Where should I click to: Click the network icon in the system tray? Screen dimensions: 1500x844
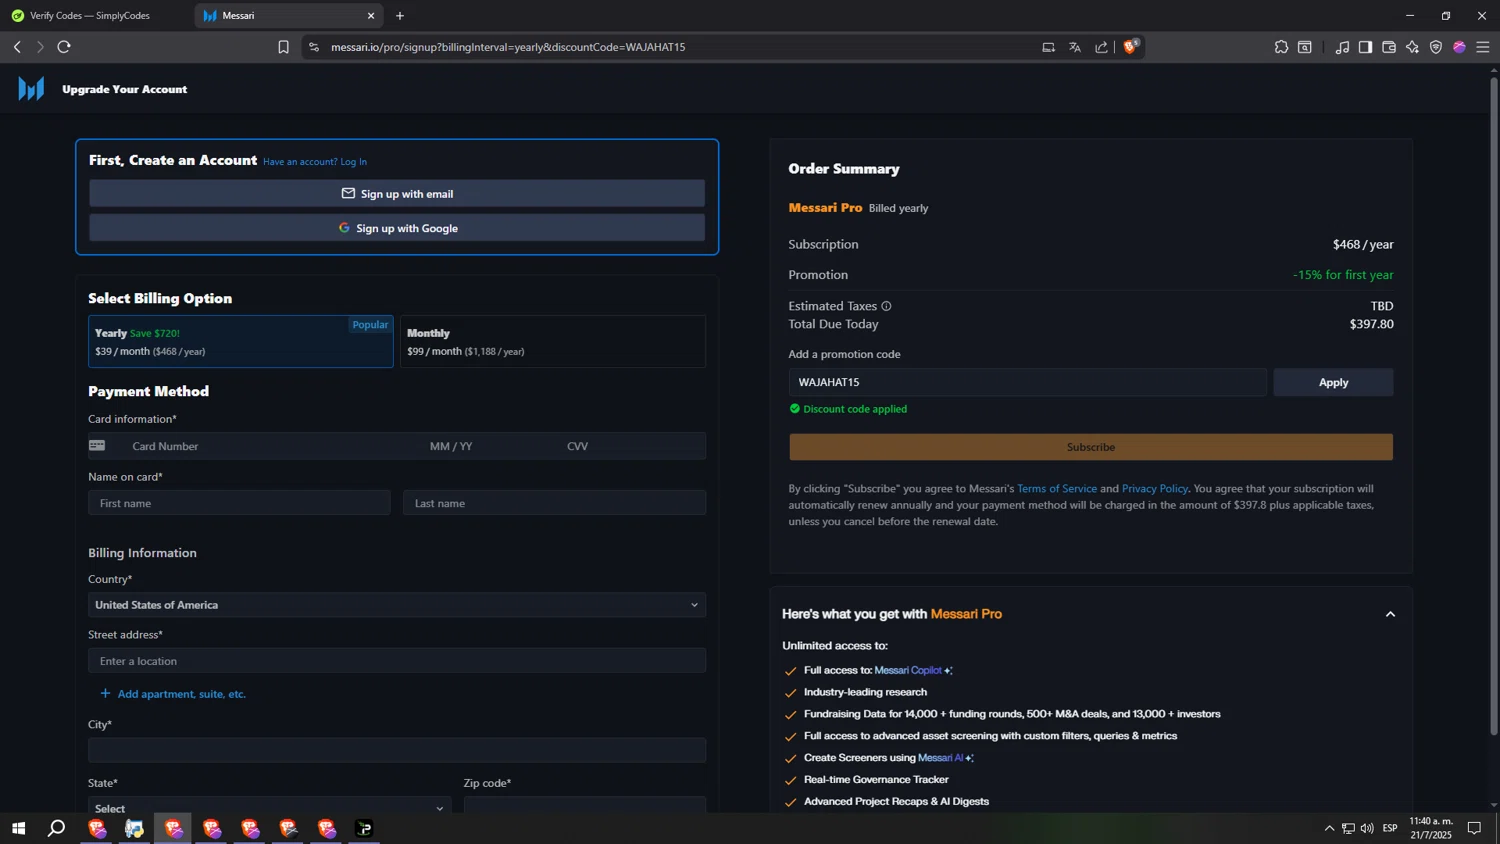1348,828
